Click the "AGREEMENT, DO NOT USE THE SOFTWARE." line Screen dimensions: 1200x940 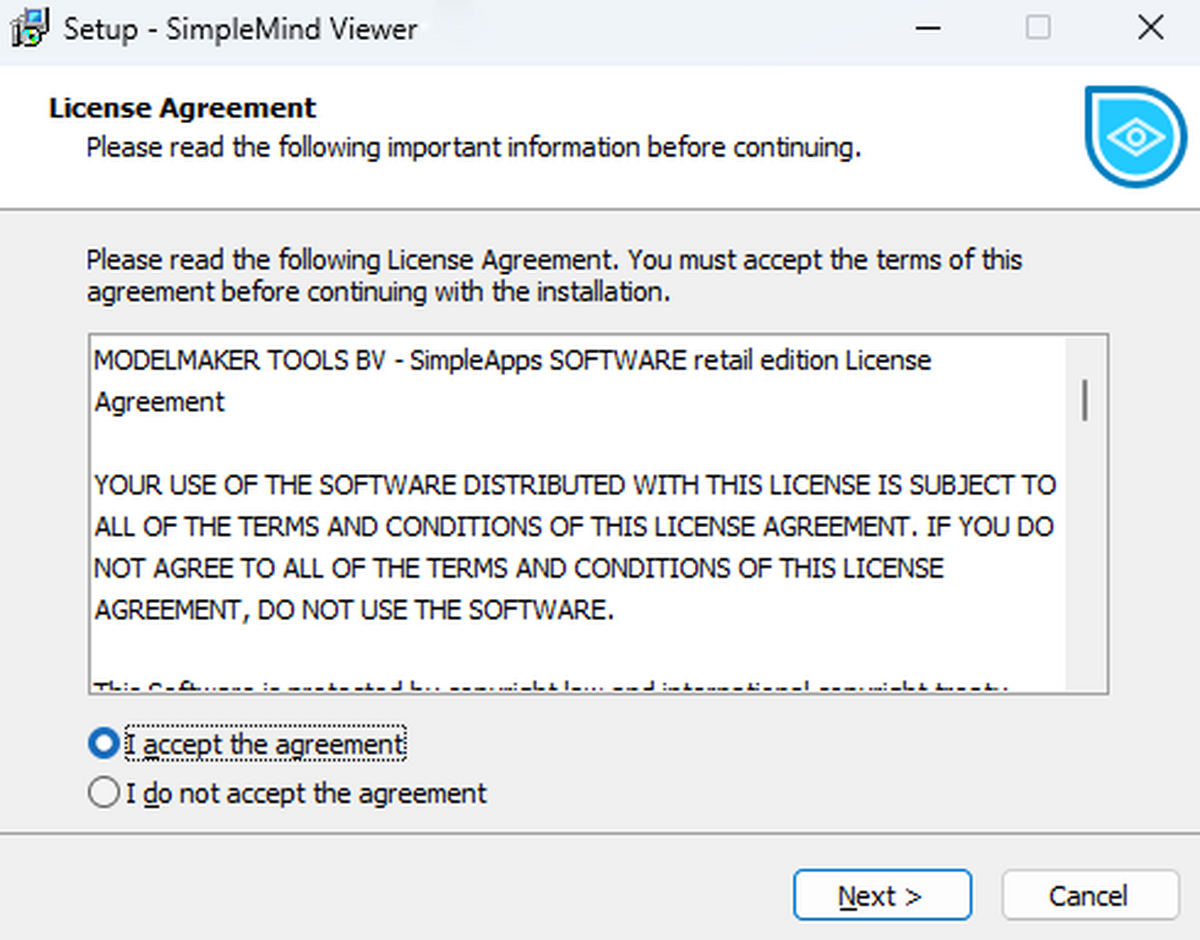pyautogui.click(x=354, y=609)
